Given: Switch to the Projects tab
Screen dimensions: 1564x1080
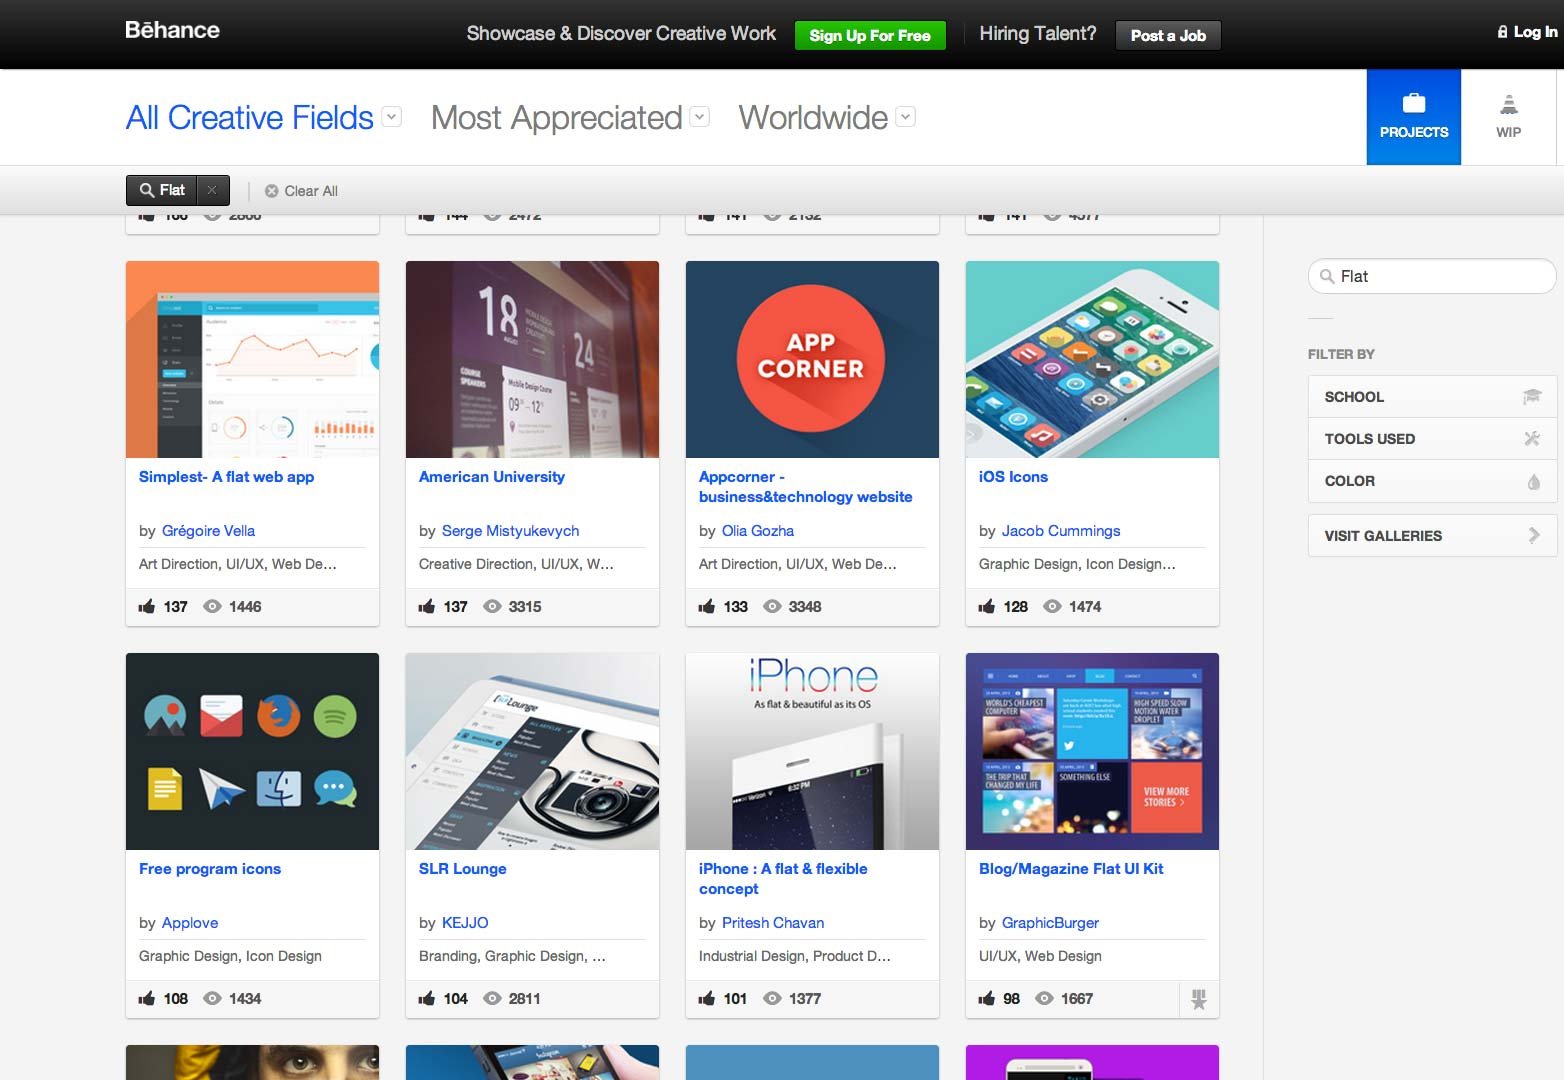Looking at the screenshot, I should click(1414, 117).
